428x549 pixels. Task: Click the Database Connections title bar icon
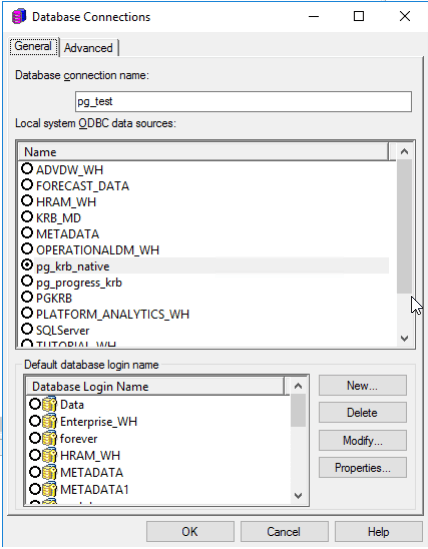pyautogui.click(x=19, y=16)
